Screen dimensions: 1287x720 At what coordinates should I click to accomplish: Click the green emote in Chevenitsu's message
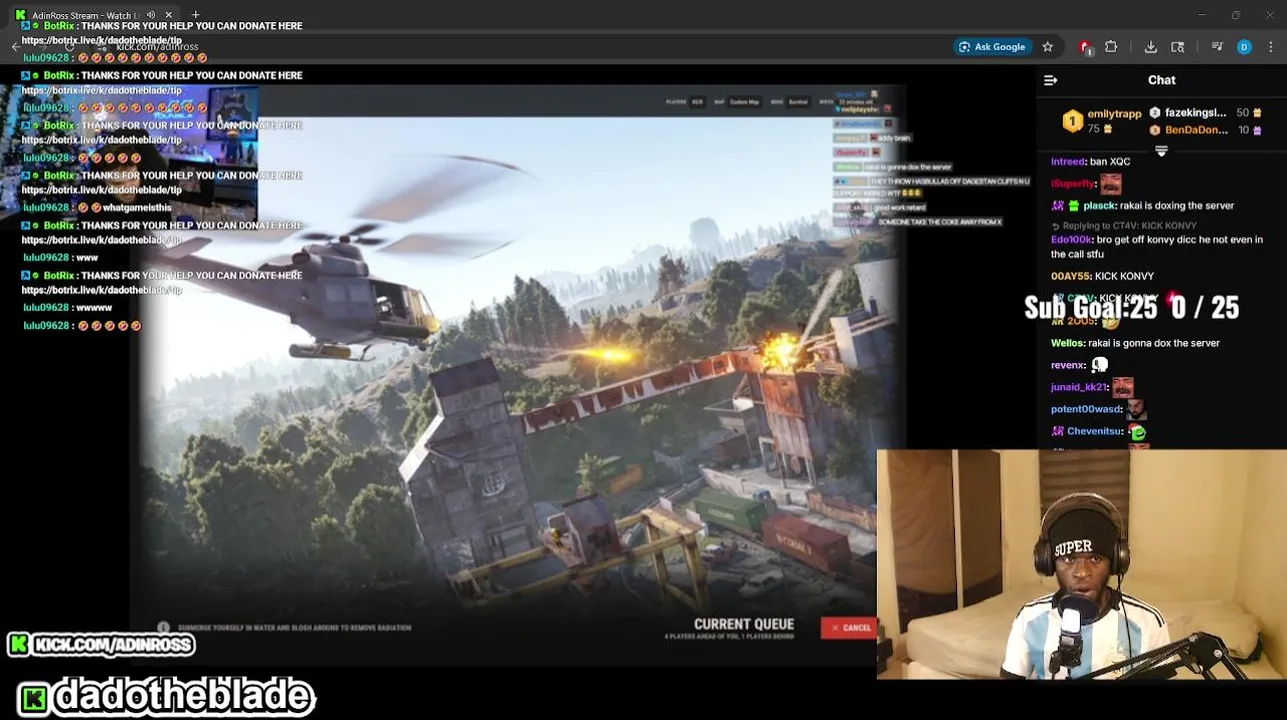point(1138,432)
